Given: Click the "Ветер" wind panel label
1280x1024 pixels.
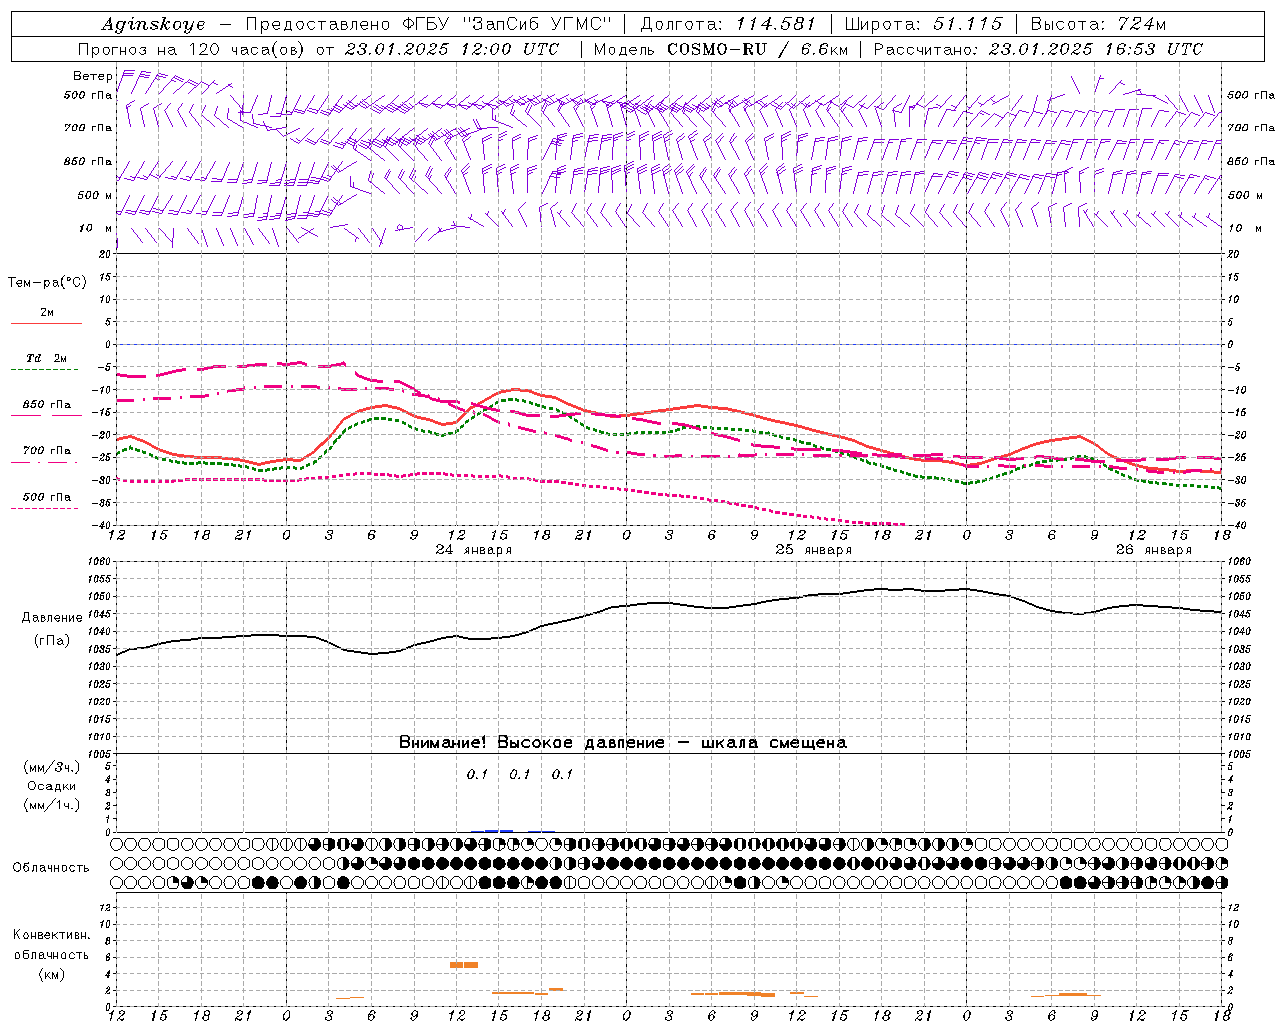Looking at the screenshot, I should click(92, 76).
